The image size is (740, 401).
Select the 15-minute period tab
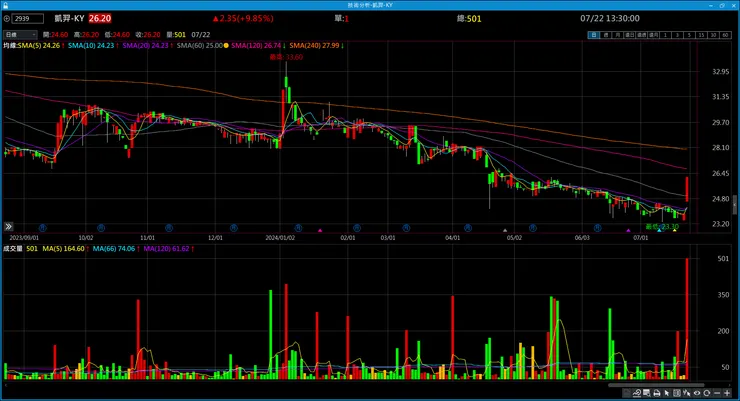[x=701, y=35]
